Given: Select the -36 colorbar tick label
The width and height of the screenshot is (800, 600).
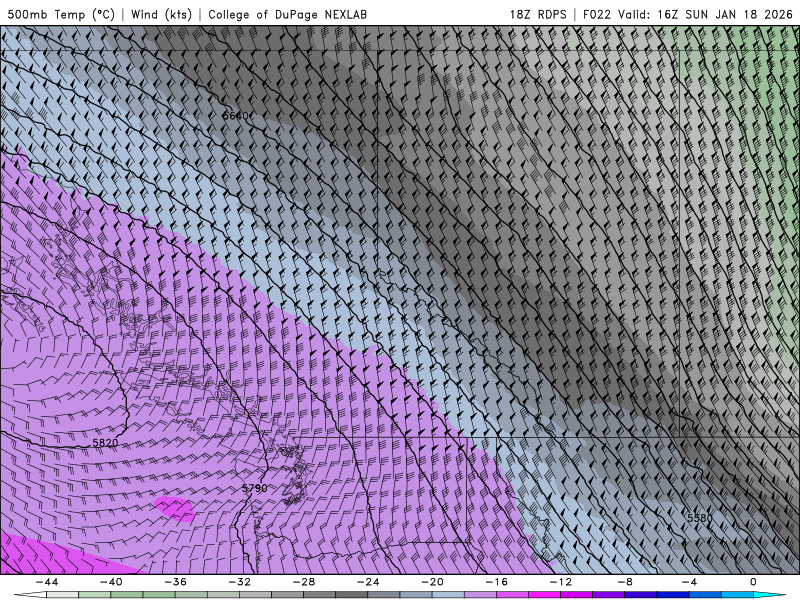Looking at the screenshot, I should [x=175, y=582].
